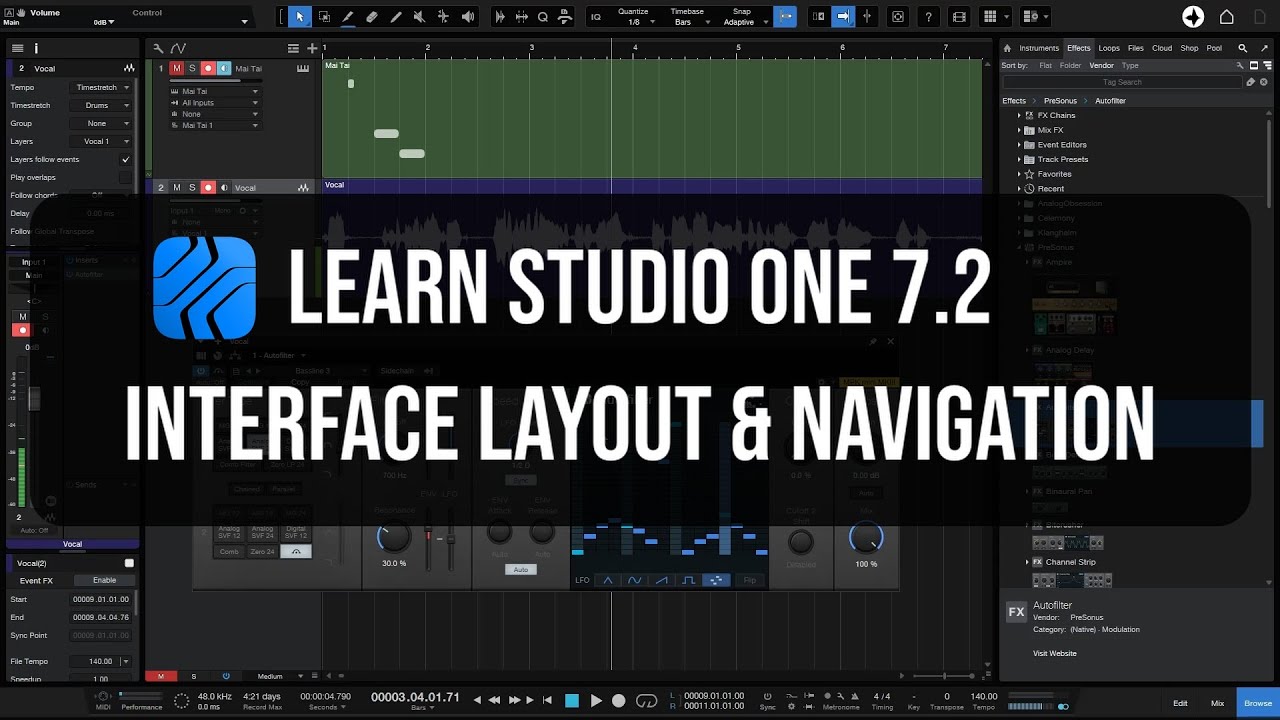Expand the Track Presets folder
This screenshot has height=720, width=1280.
click(x=1019, y=160)
